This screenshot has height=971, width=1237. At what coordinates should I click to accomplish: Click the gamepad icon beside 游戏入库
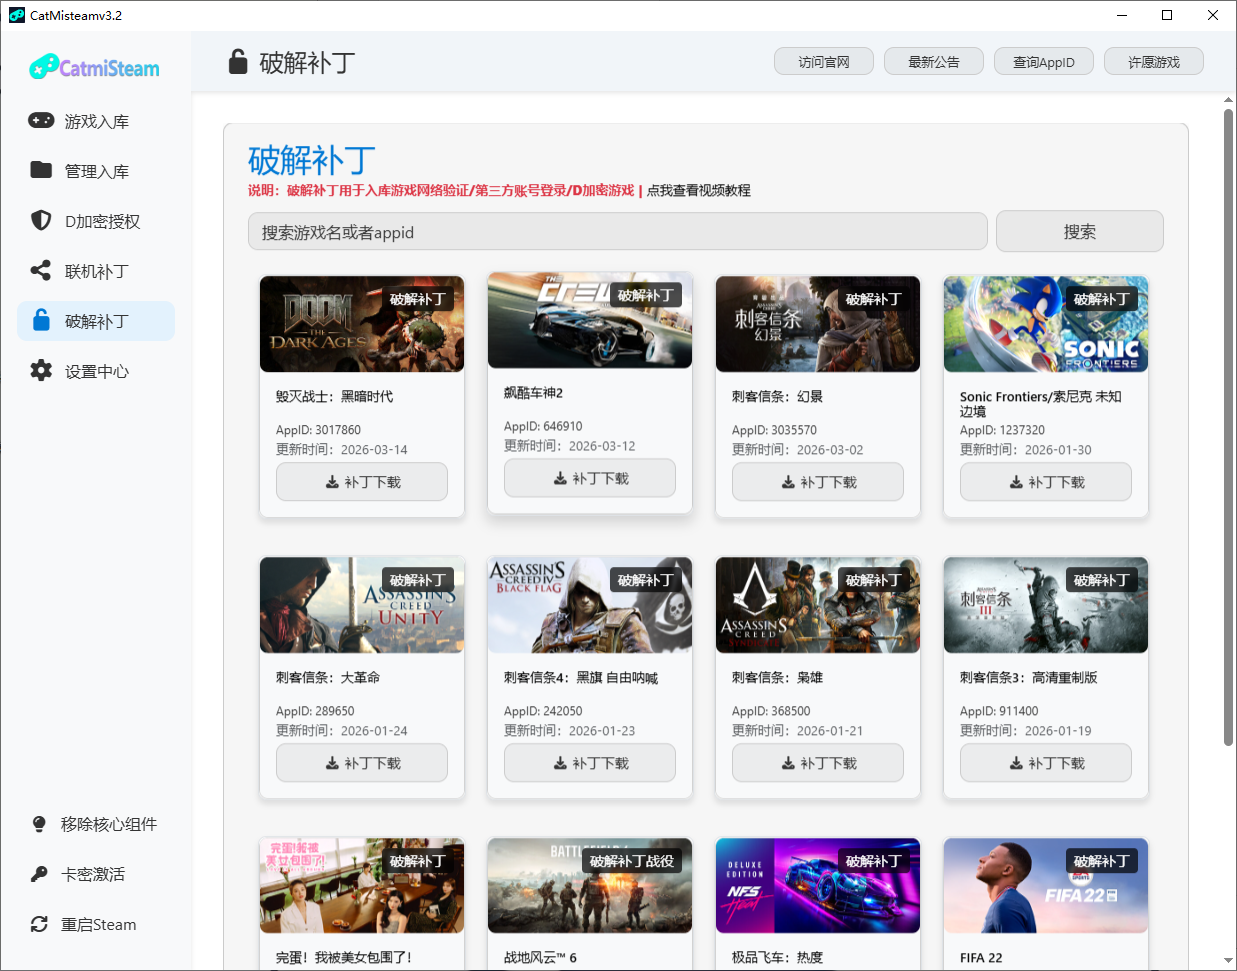coord(41,120)
